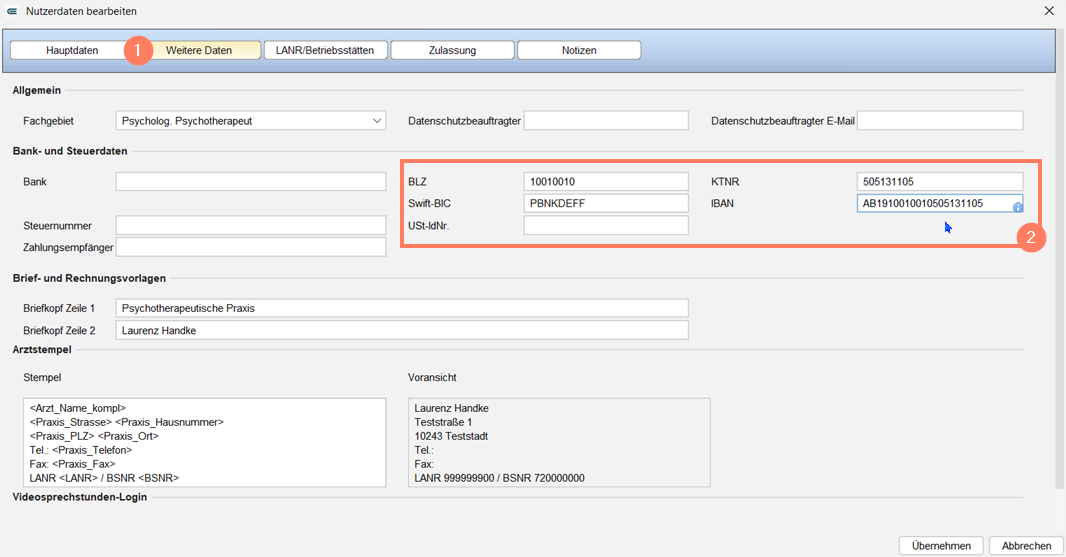Click the Fax: <Praxis_Fax> placeholder line
The height and width of the screenshot is (557, 1066).
pyautogui.click(x=72, y=464)
